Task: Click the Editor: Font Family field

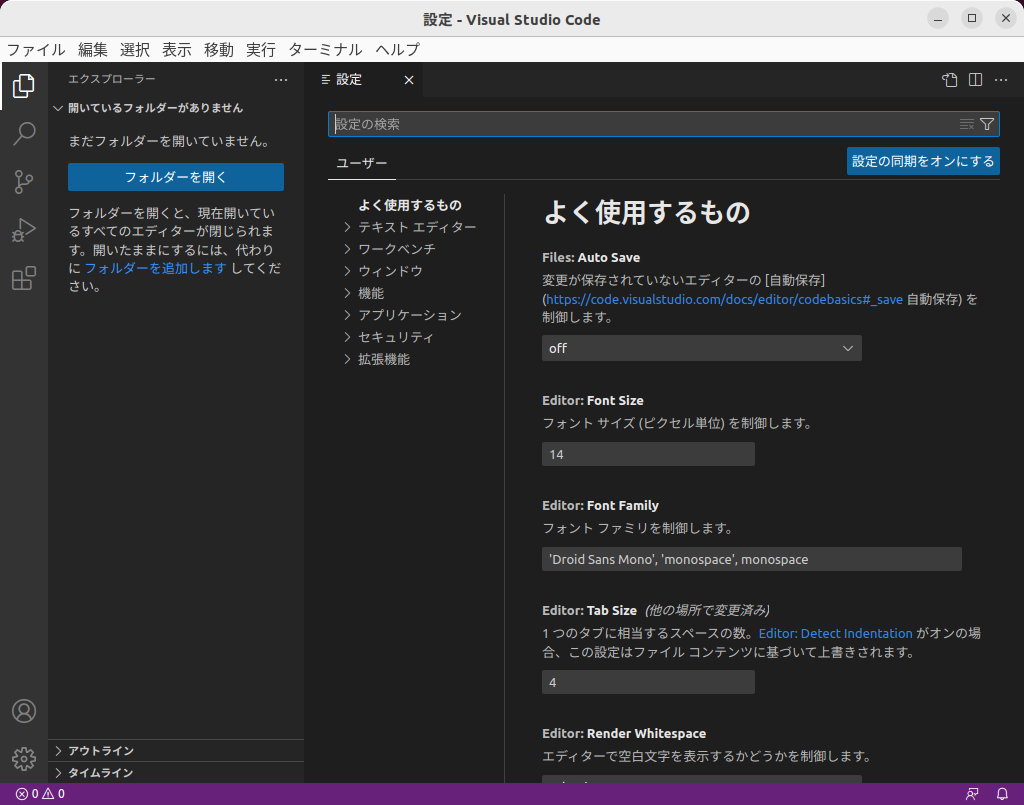Action: click(752, 560)
